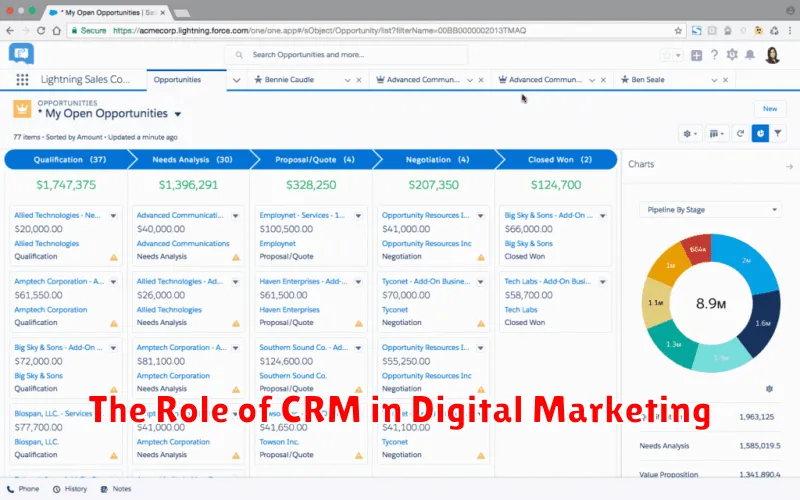Toggle the charts panel button
The height and width of the screenshot is (500, 800).
(x=760, y=134)
